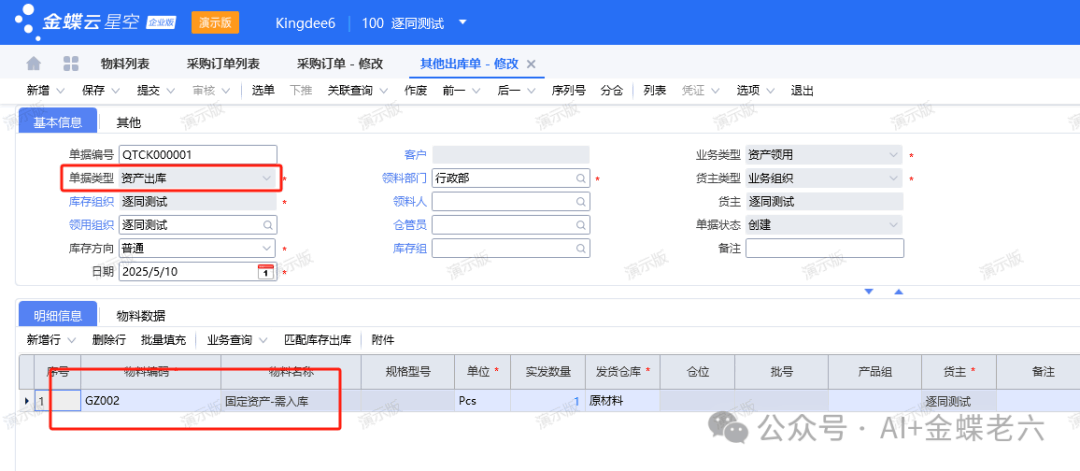Click search icon in 仓管员 field

(x=581, y=224)
